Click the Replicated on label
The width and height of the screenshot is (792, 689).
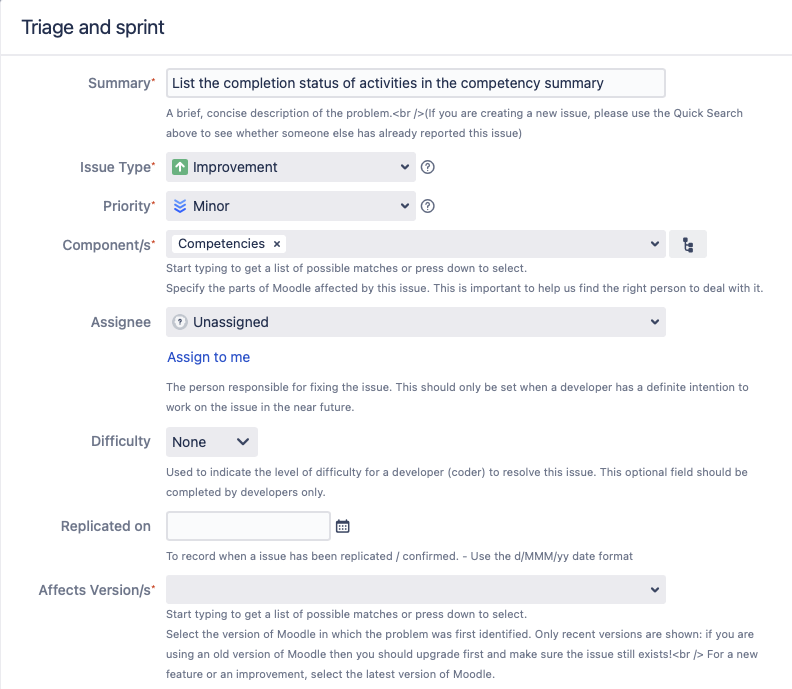(x=106, y=526)
